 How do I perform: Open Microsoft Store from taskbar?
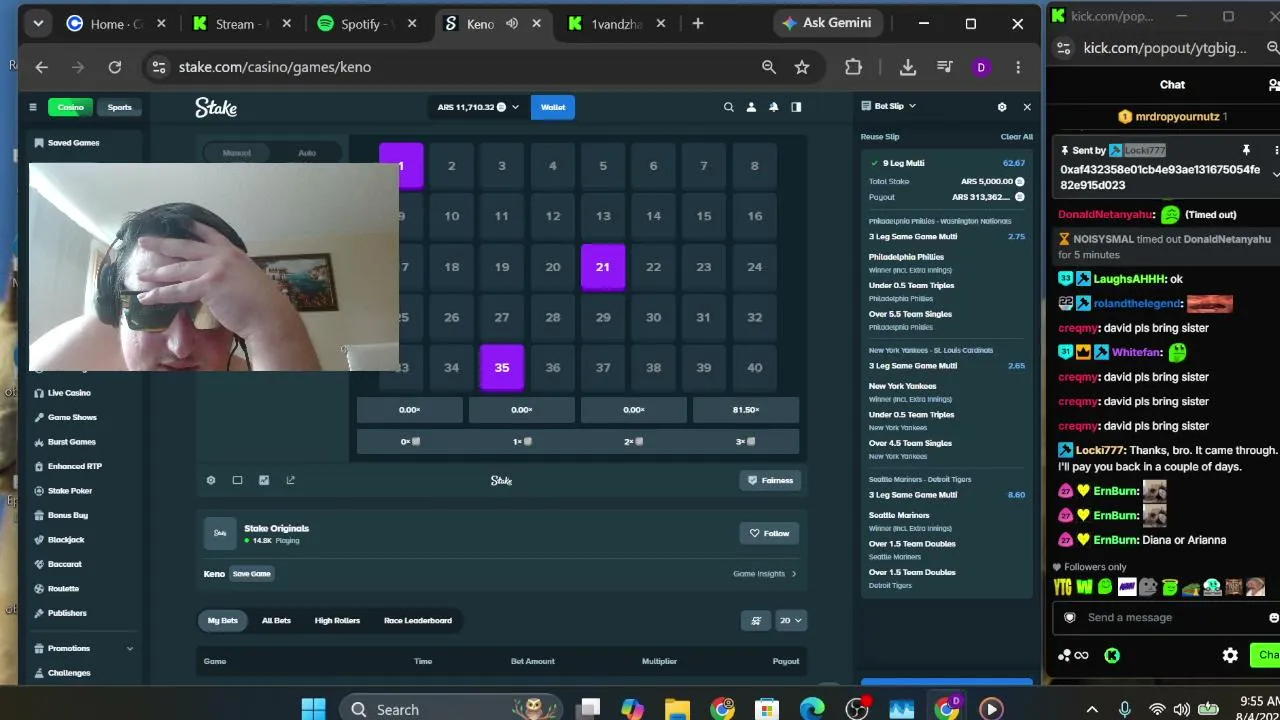coord(767,709)
